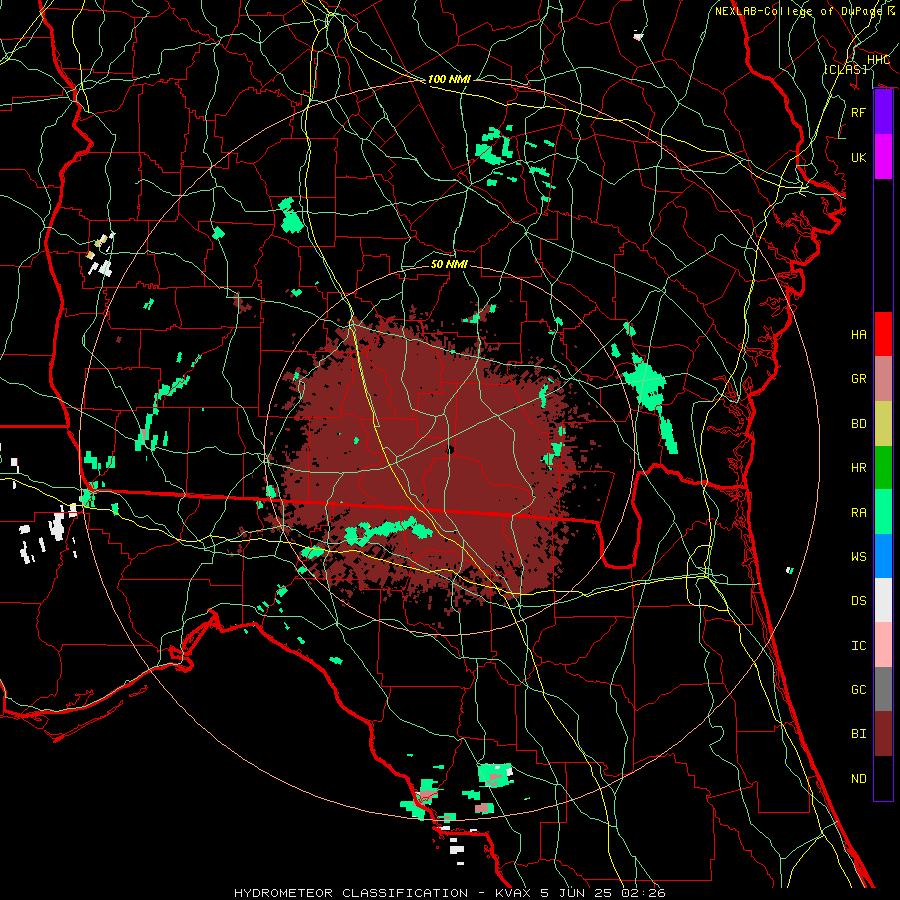
Task: Select the GR pink legend swatch
Action: pos(883,378)
